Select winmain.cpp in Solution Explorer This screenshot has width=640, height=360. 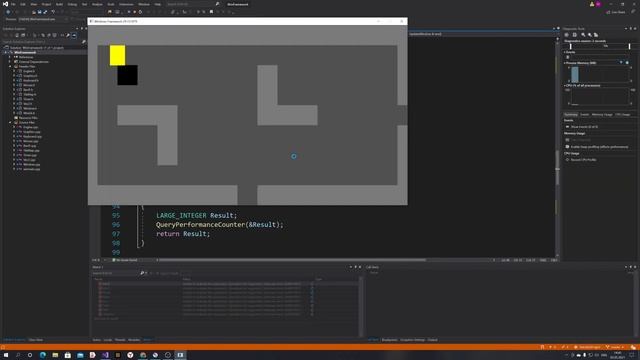(31, 169)
